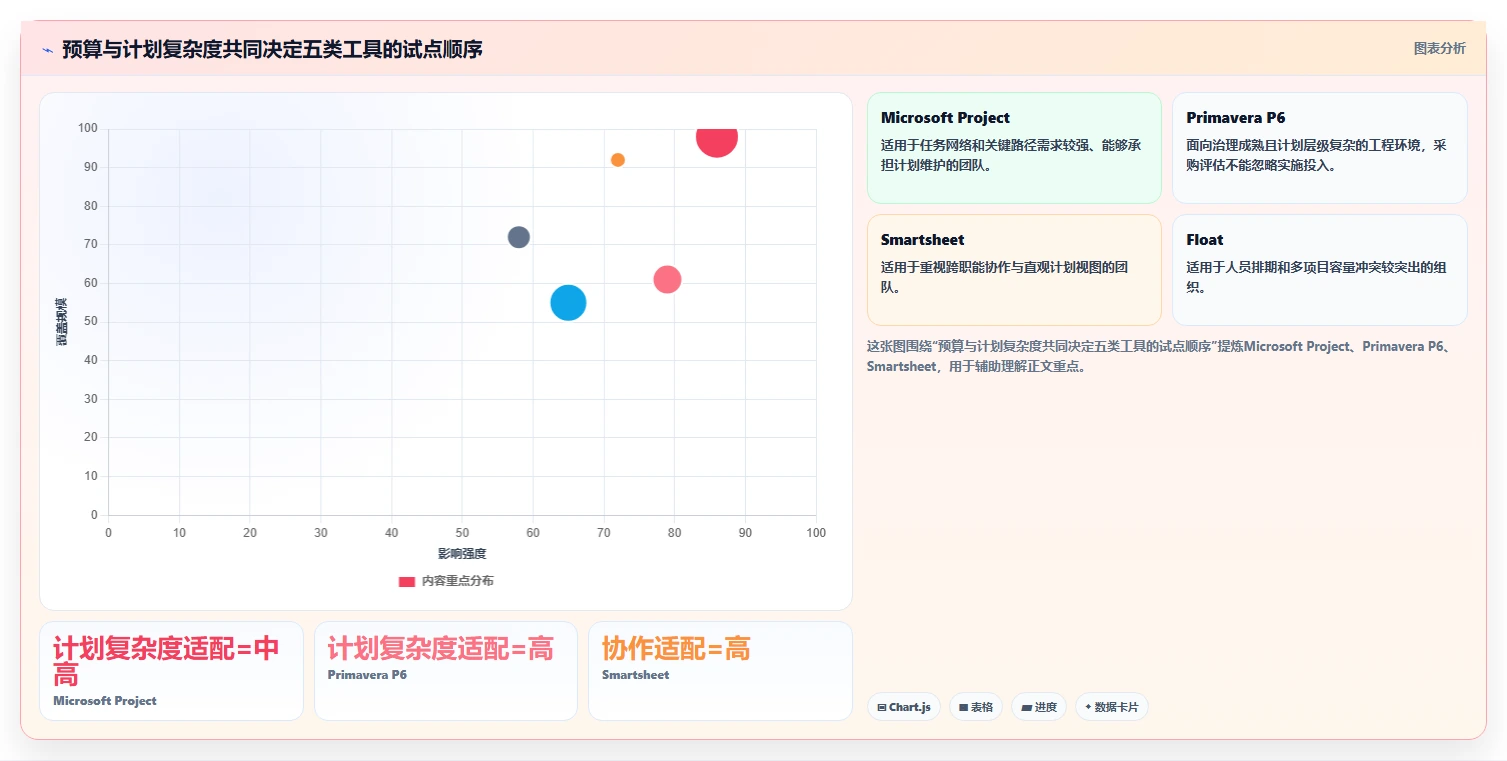The width and height of the screenshot is (1507, 761).
Task: Open the Smartsheet info card
Action: click(1014, 270)
